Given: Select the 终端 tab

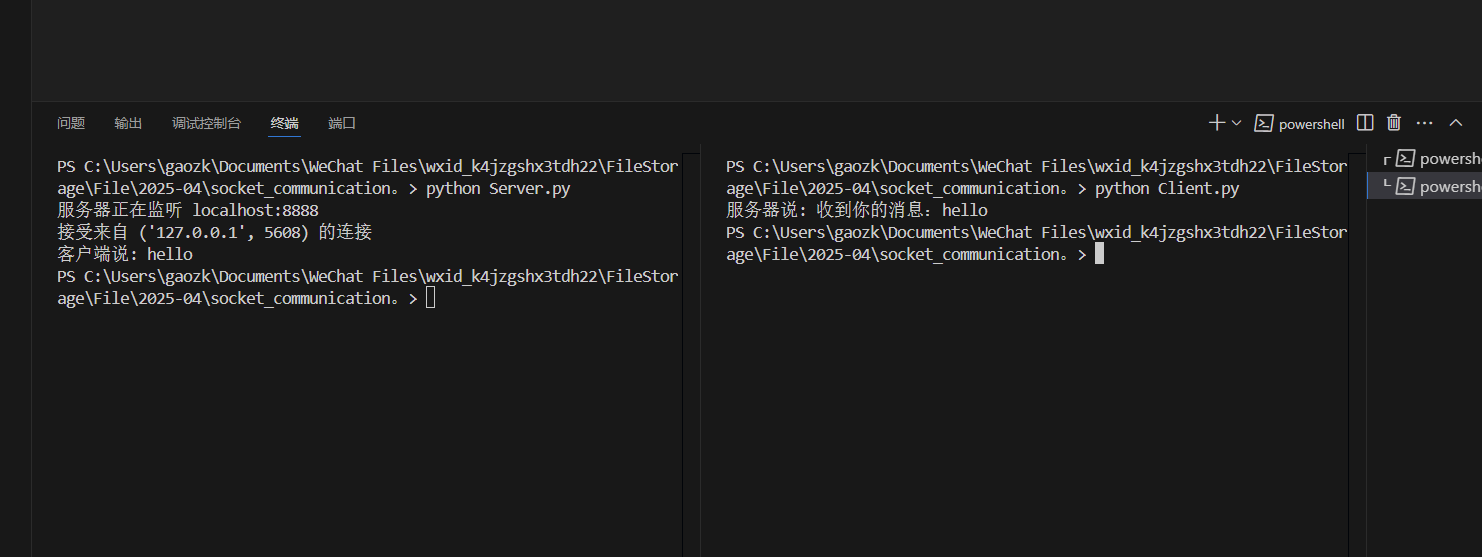Looking at the screenshot, I should (284, 123).
